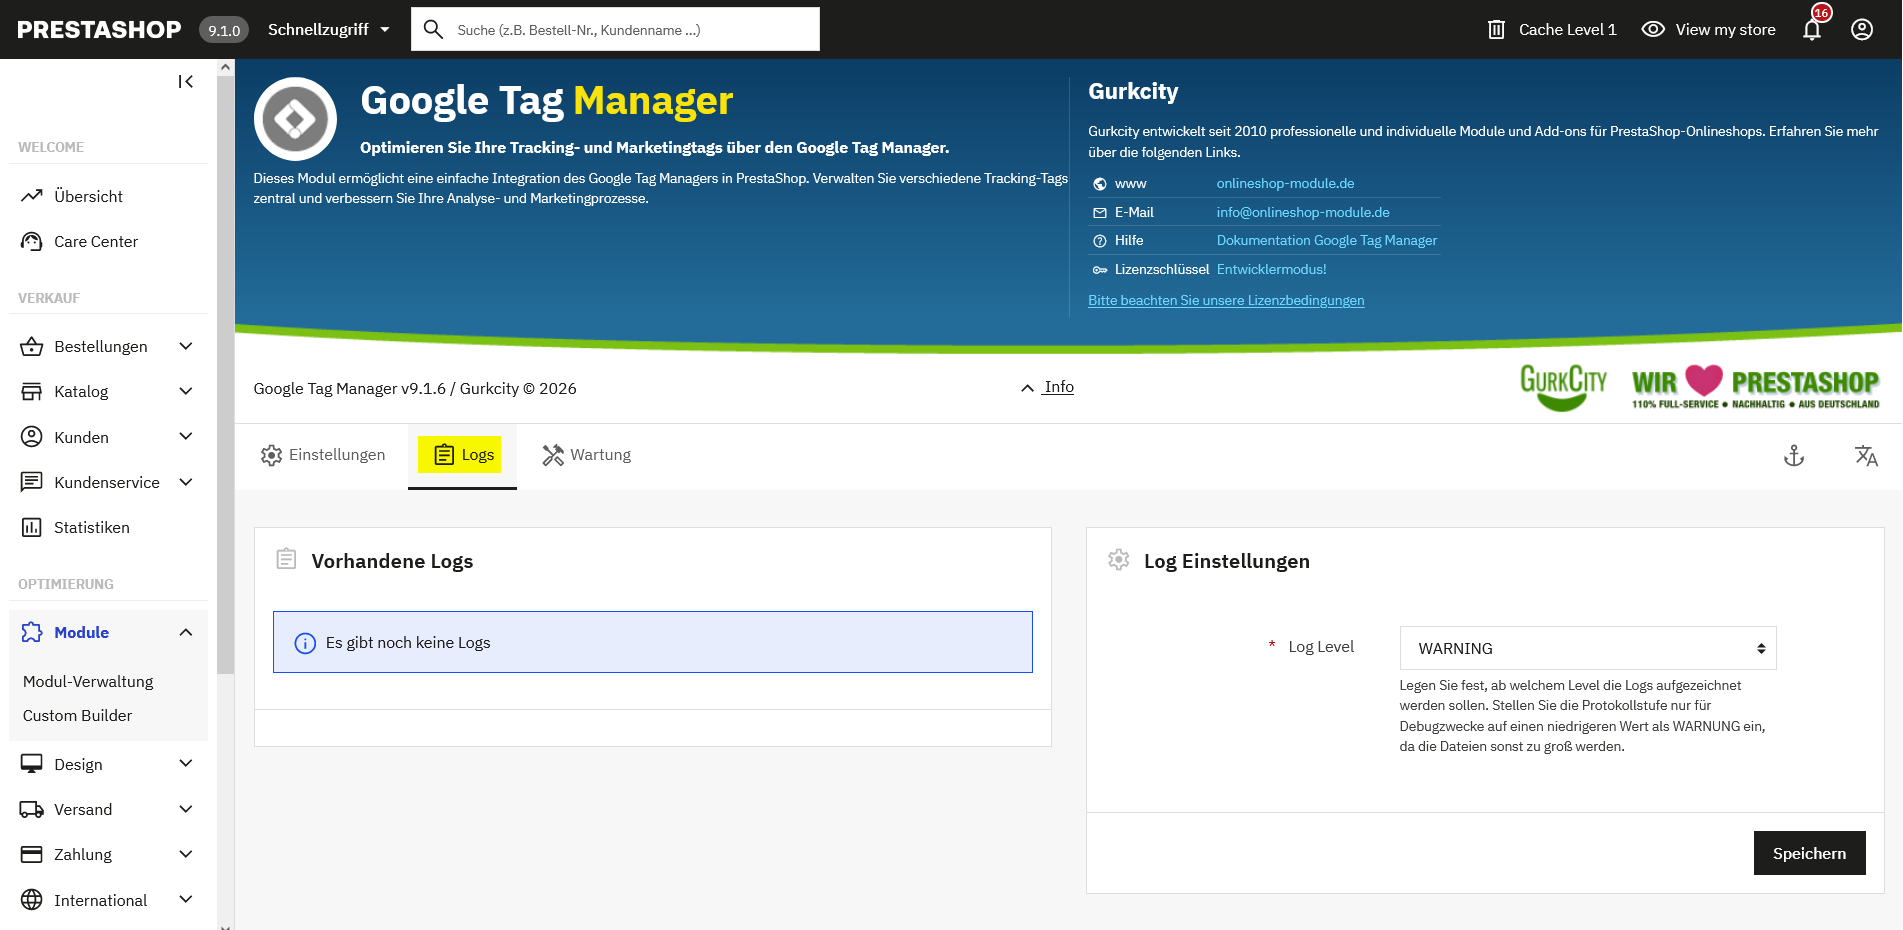
Task: Click the Kunden person icon
Action: [32, 437]
